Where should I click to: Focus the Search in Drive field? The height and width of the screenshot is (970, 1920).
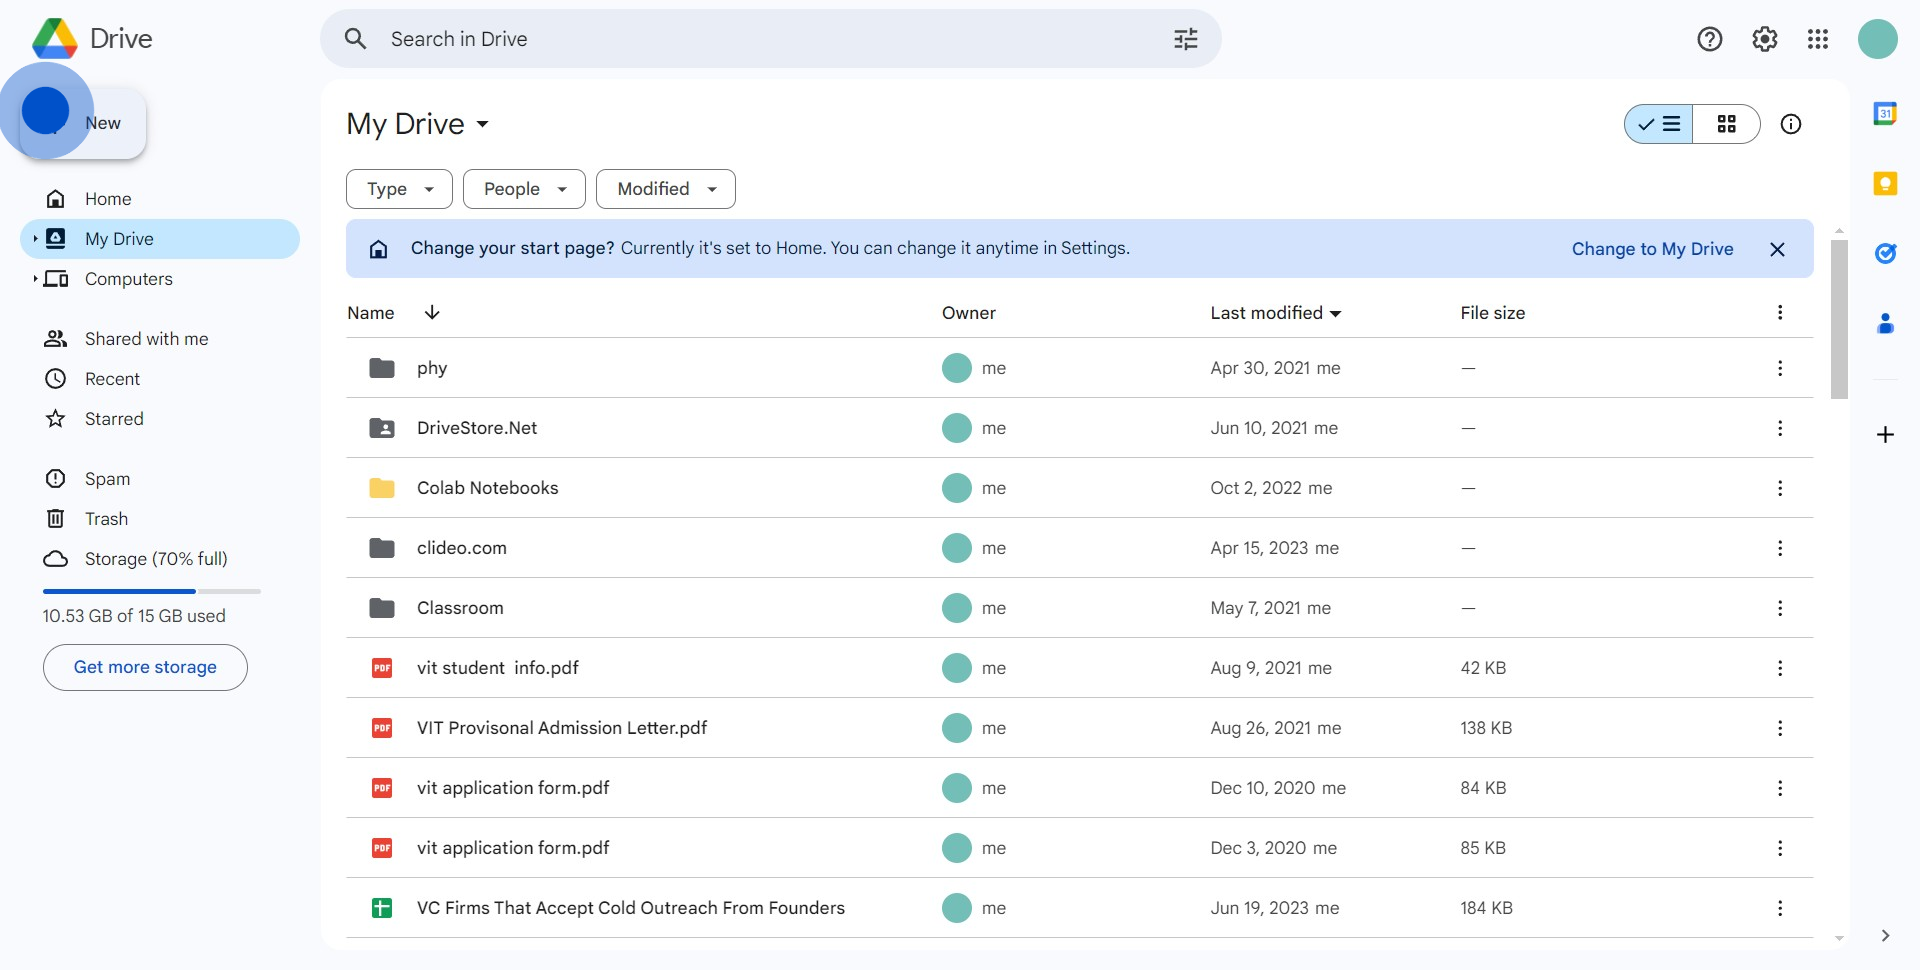(x=770, y=39)
